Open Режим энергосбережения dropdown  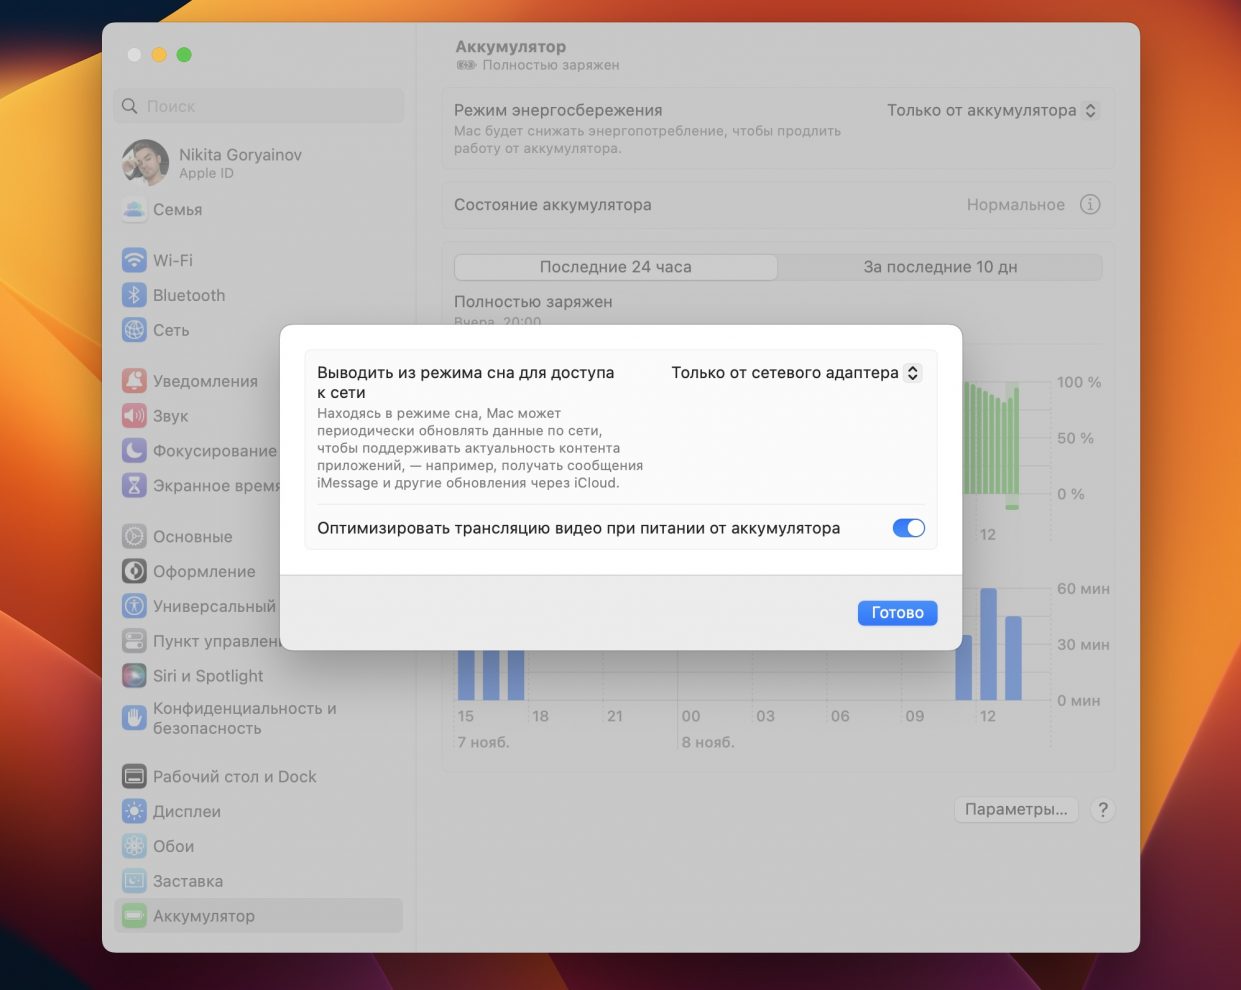coord(993,111)
